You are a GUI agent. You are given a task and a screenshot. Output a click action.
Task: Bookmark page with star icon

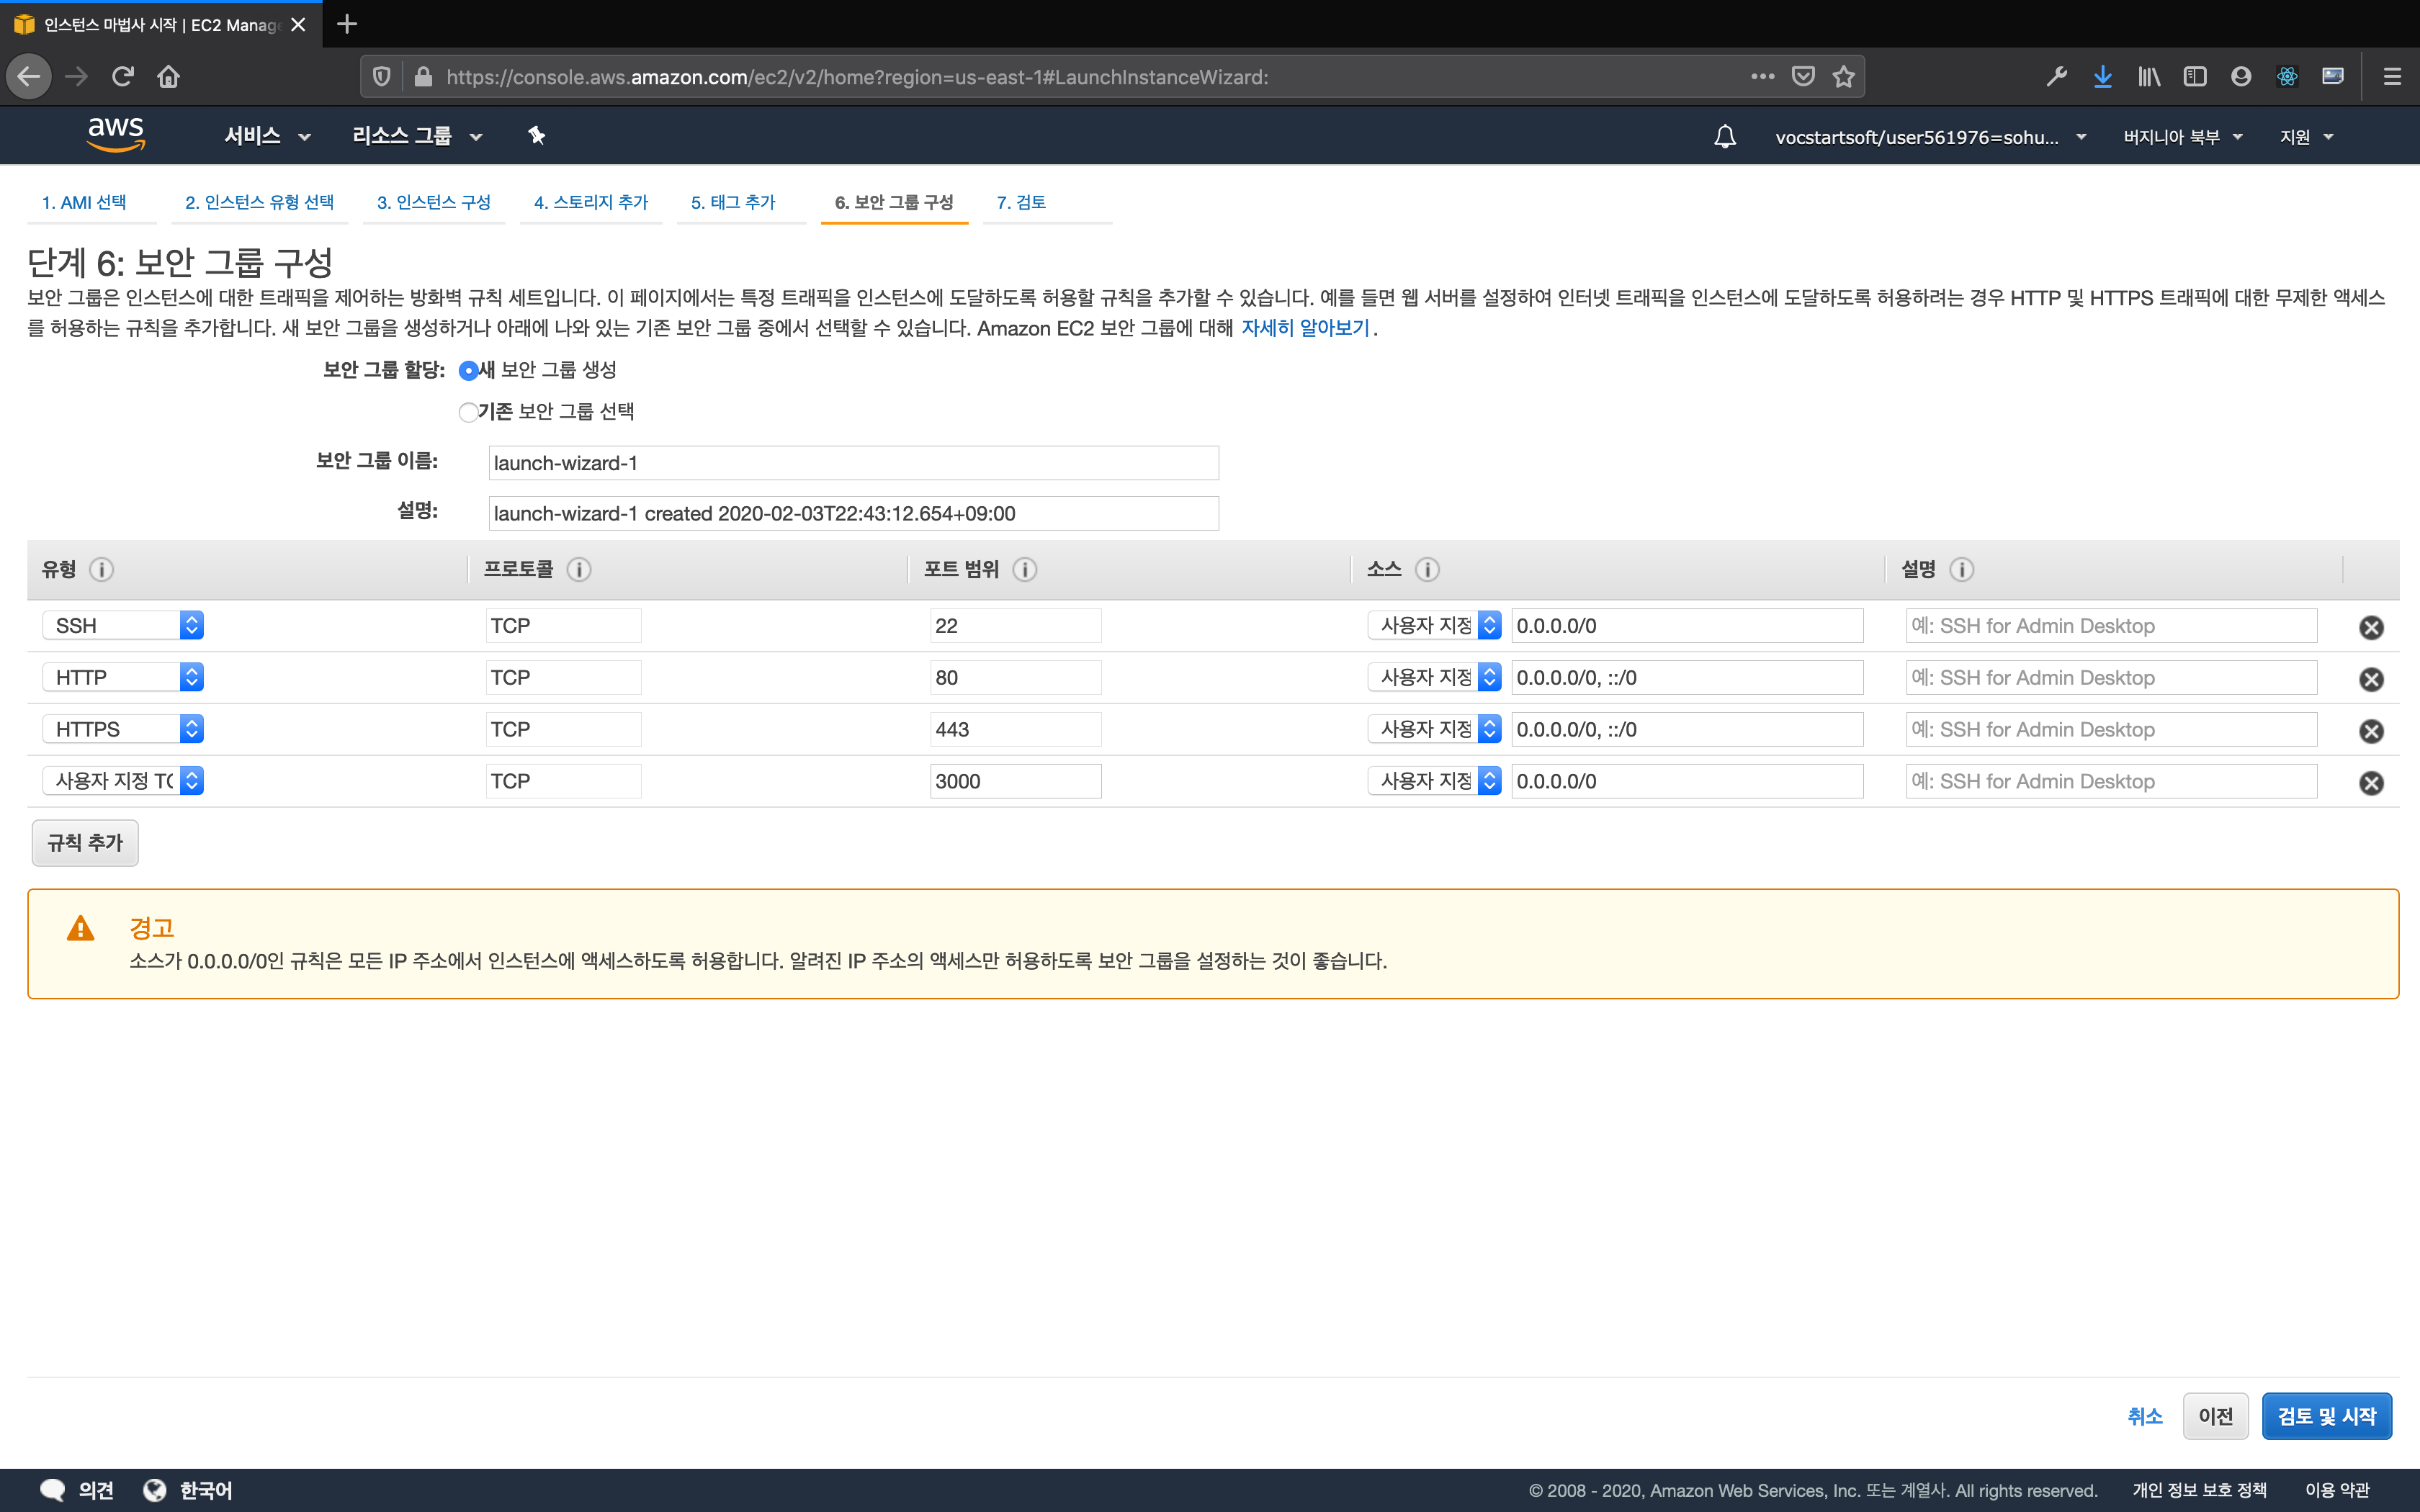[x=1843, y=77]
